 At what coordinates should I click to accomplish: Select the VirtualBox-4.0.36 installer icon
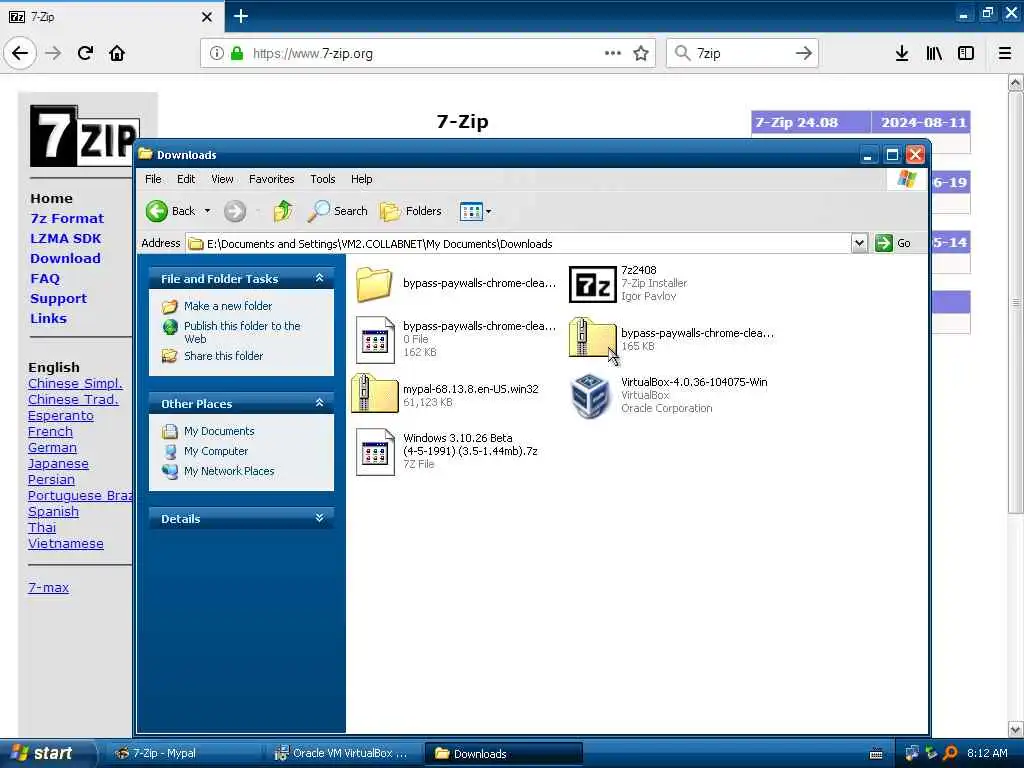590,396
